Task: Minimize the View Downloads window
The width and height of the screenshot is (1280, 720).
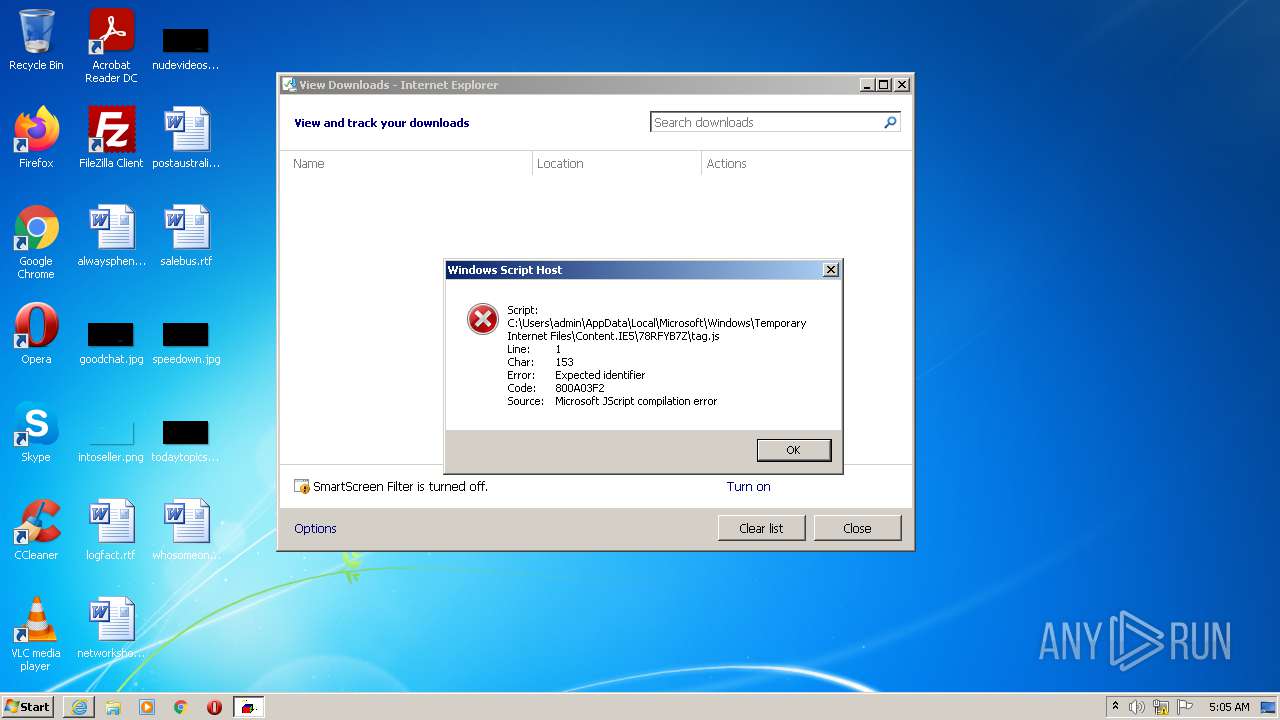Action: [867, 85]
